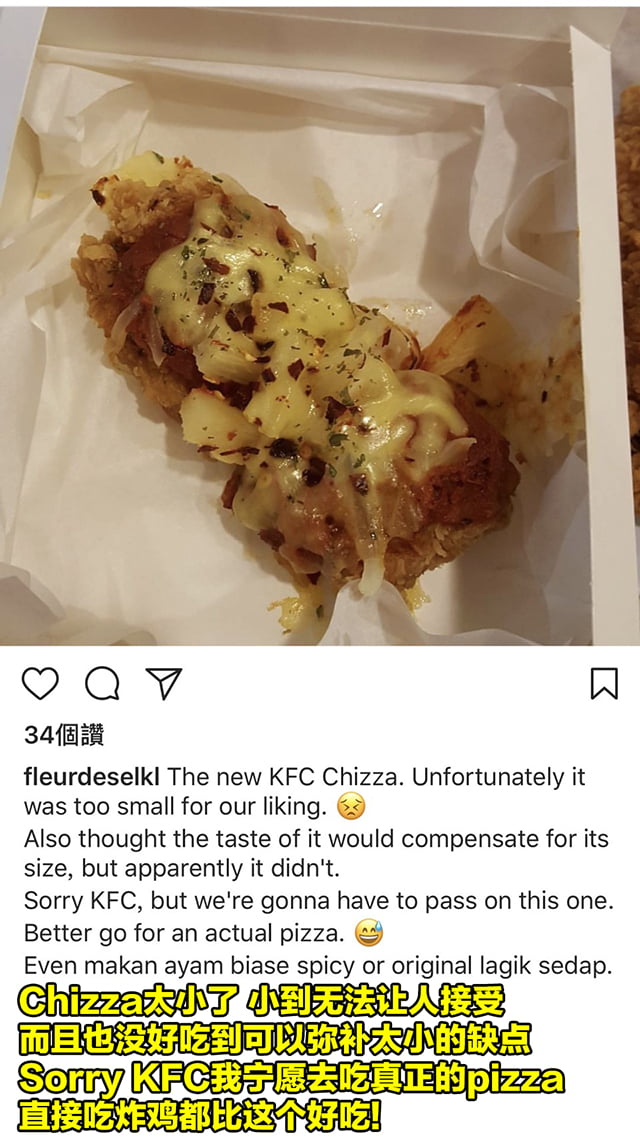Like the post with the heart icon
This screenshot has height=1146, width=640.
click(40, 684)
